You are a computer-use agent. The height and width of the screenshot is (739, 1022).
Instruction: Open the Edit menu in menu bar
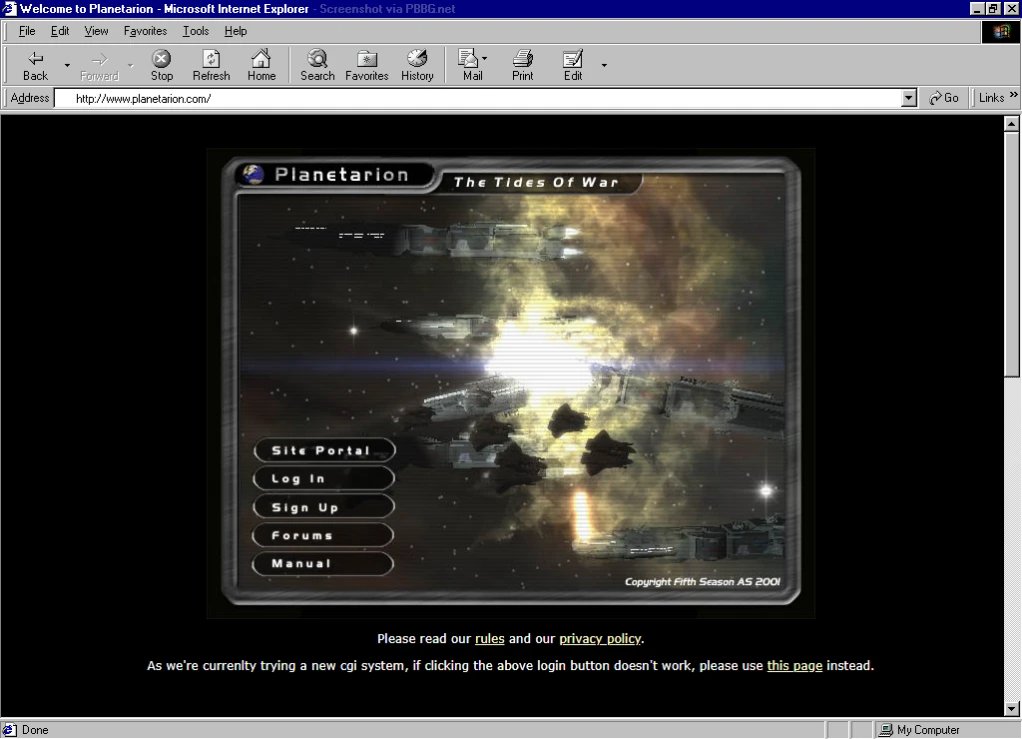(60, 31)
